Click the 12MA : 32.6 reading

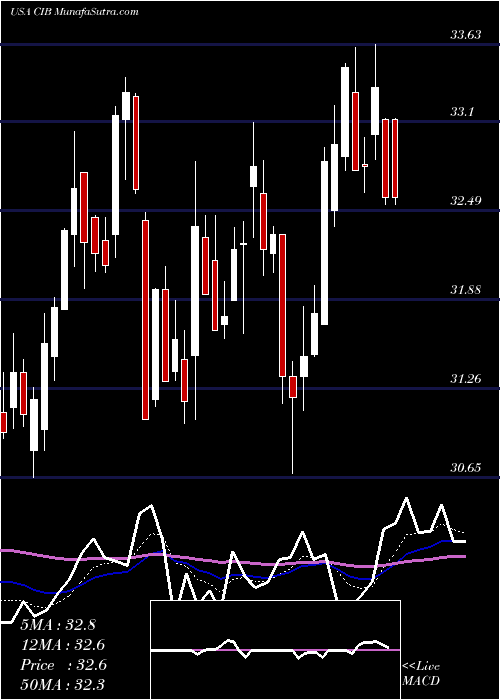tap(63, 645)
